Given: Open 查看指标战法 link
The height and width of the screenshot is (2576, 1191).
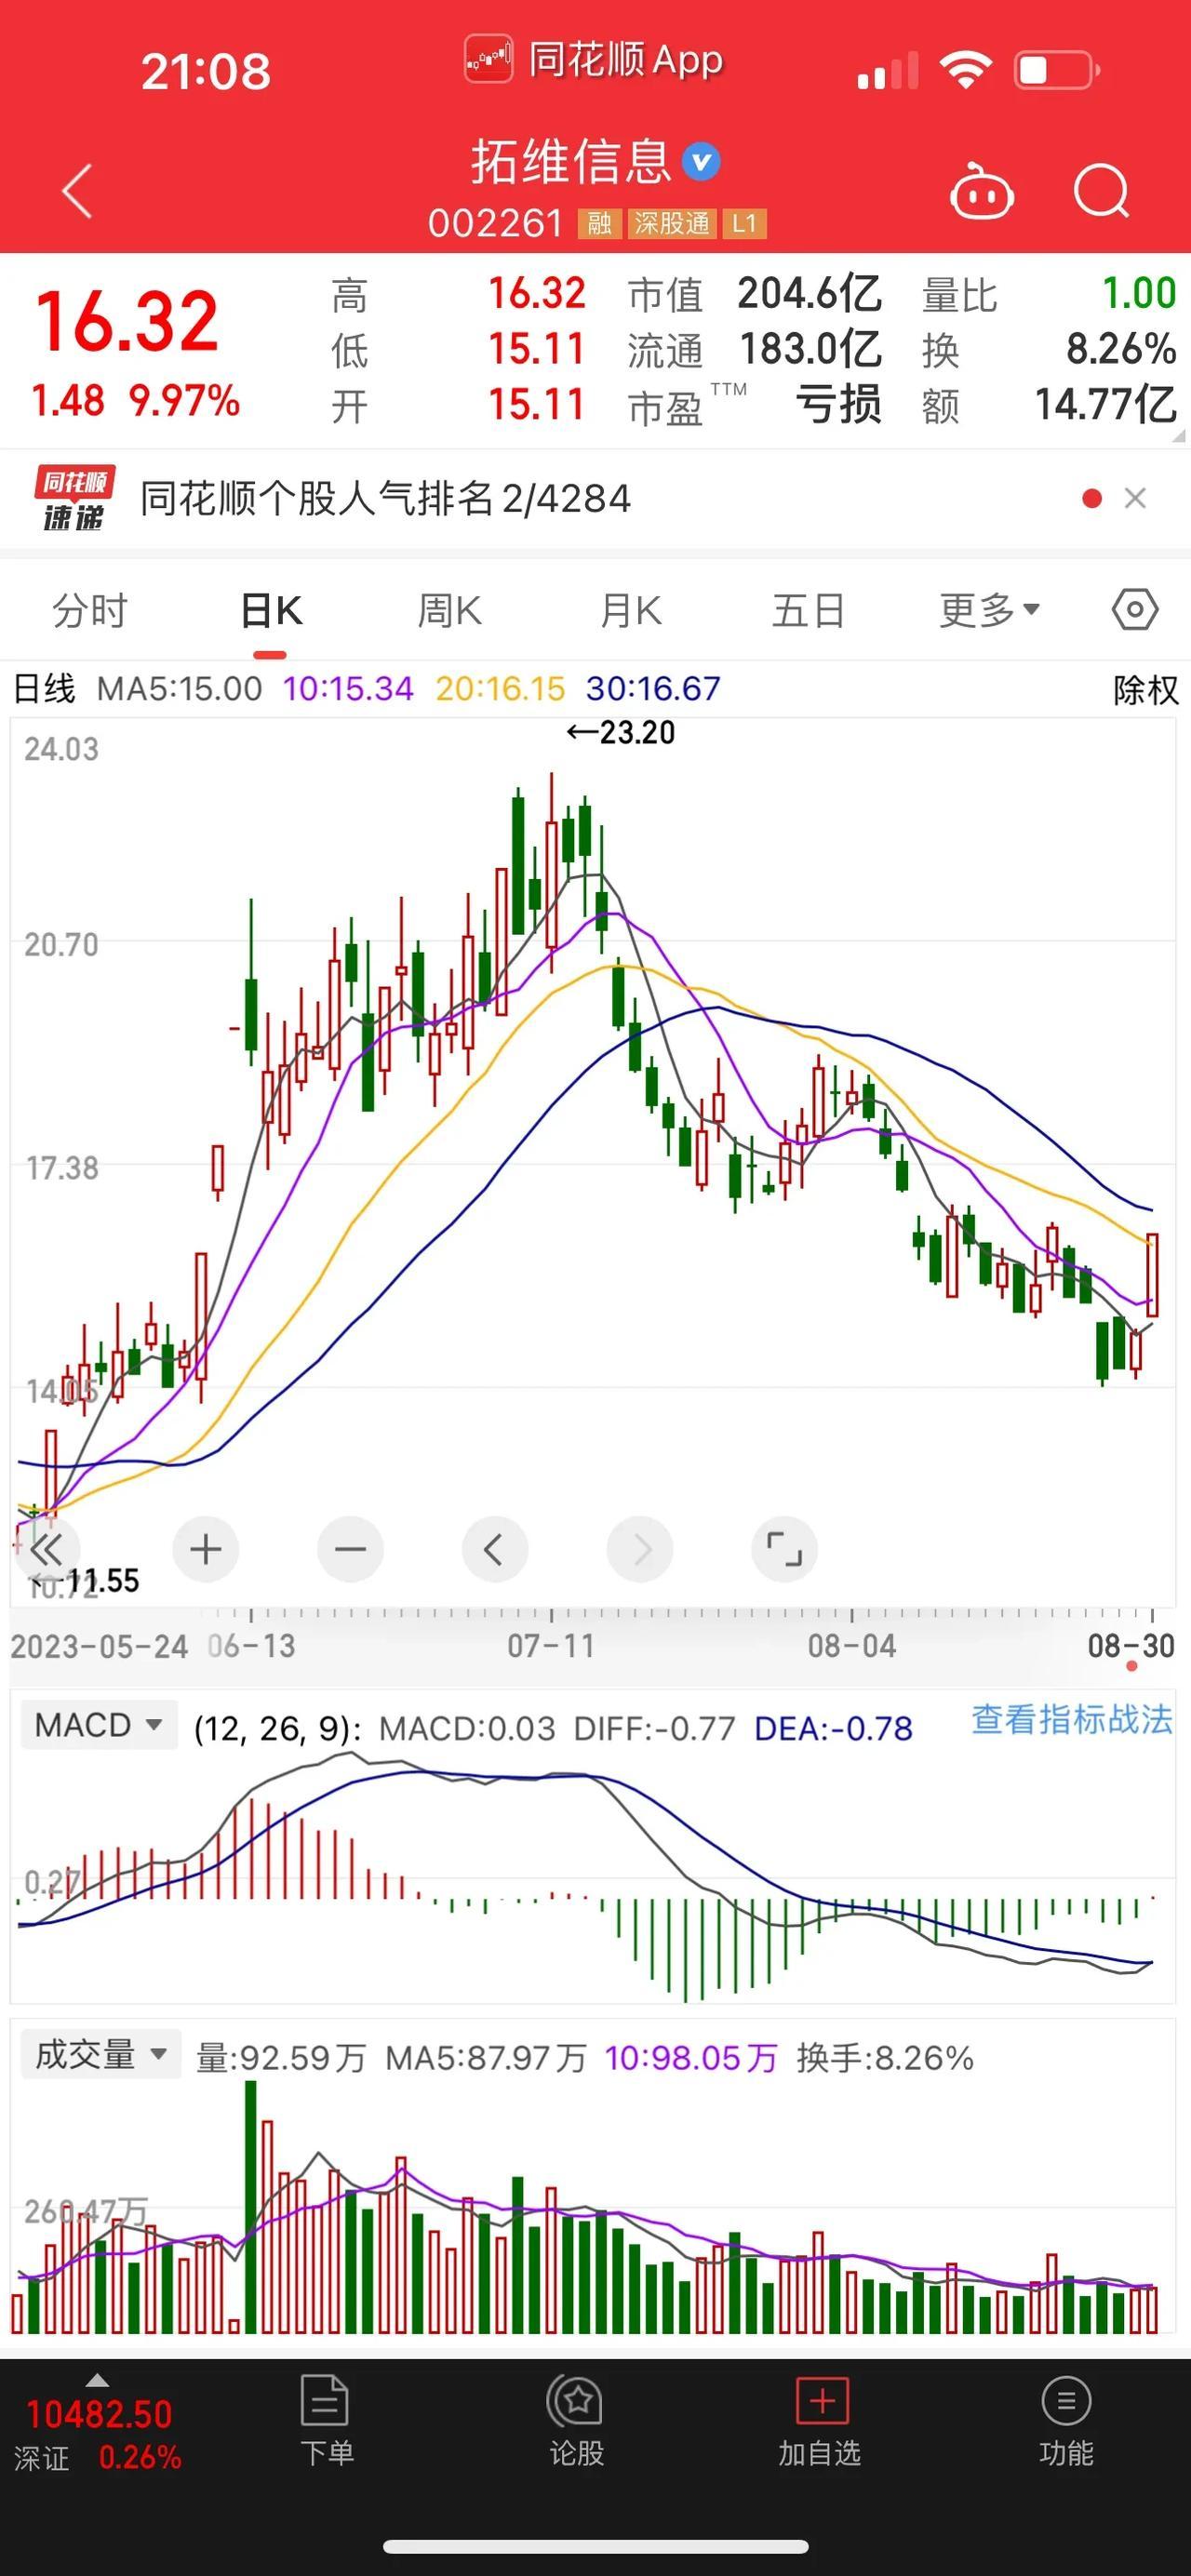Looking at the screenshot, I should (x=1071, y=1720).
